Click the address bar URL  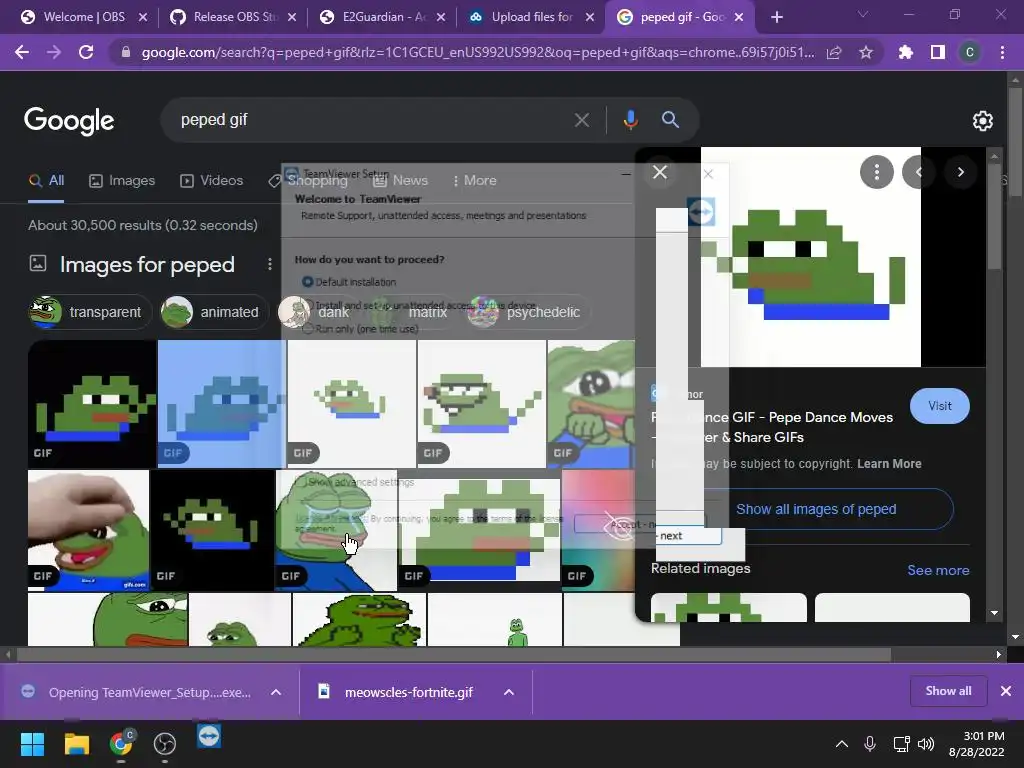[478, 52]
